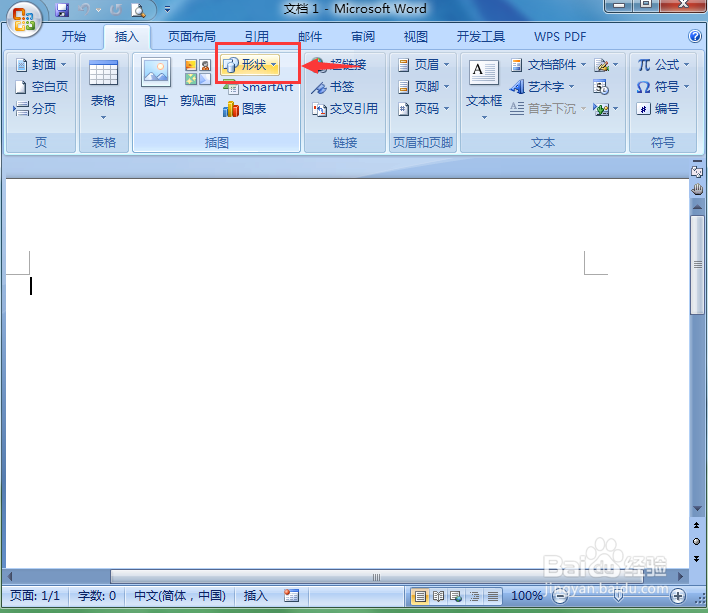Insert a blank page with 空白页
Screen dimensions: 708x613
pos(41,86)
